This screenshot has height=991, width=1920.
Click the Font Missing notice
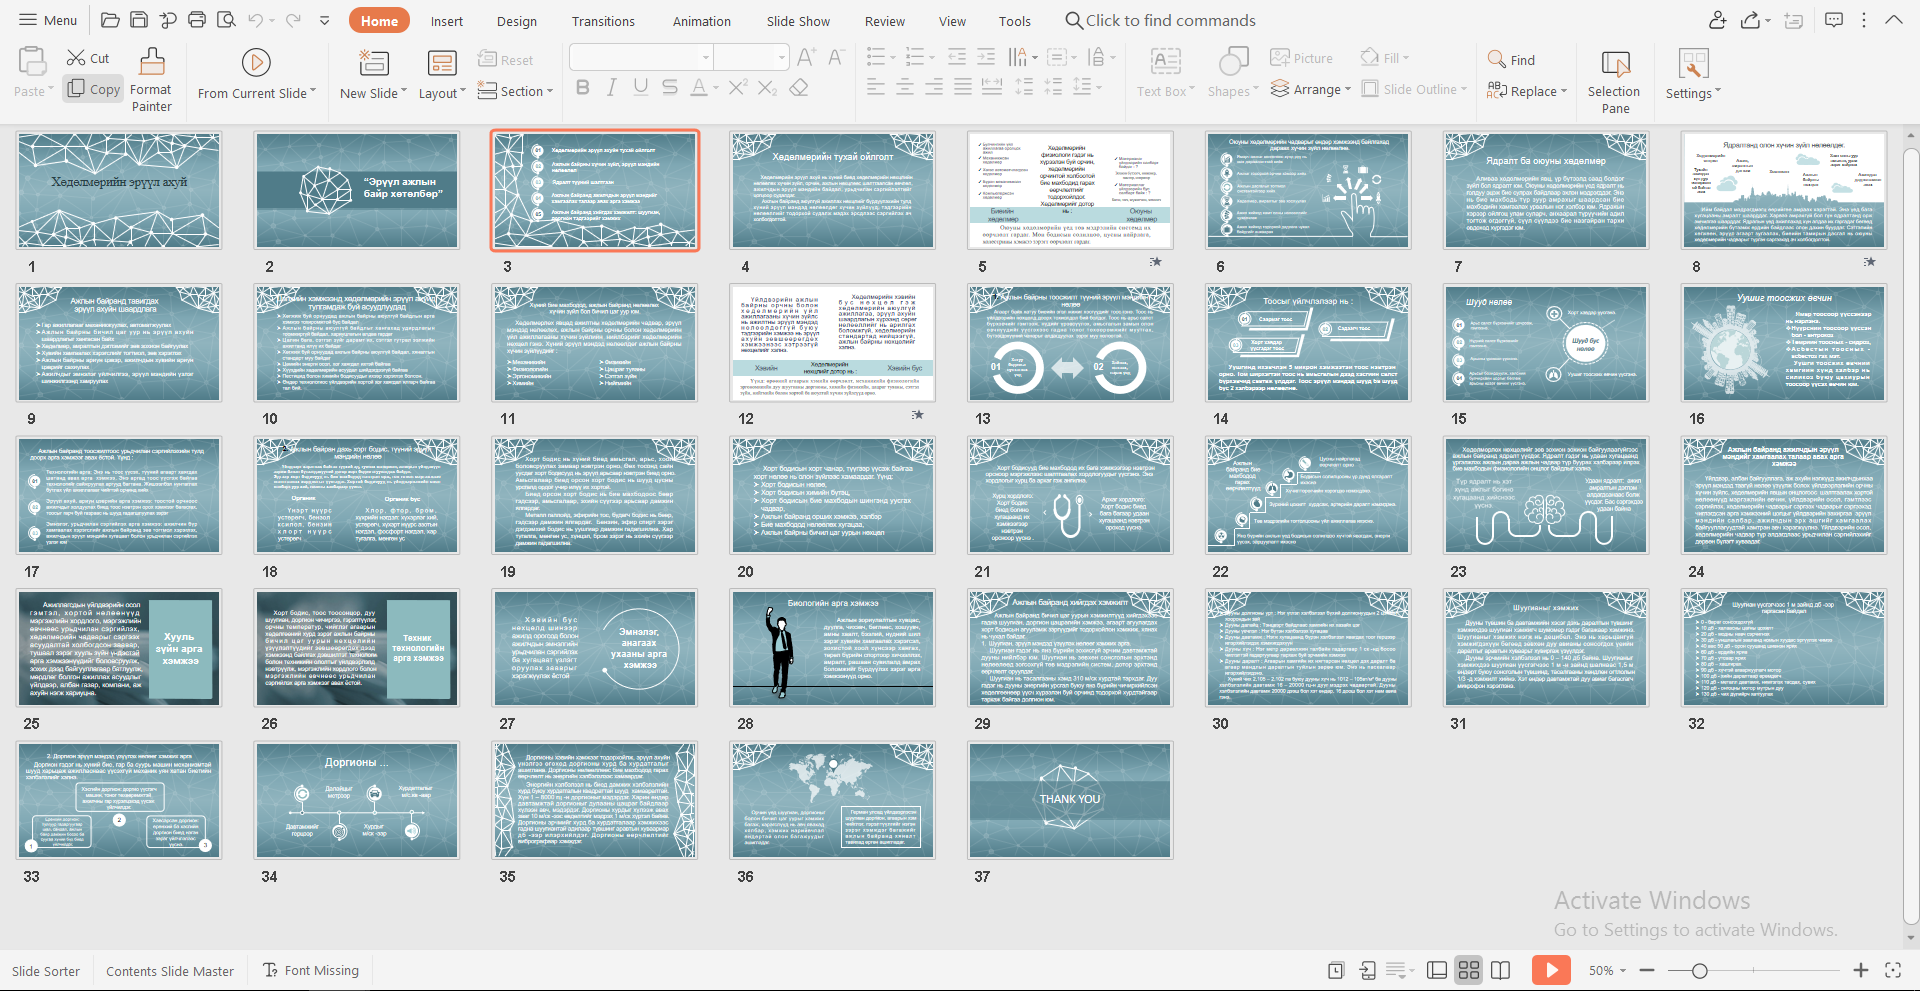[311, 970]
